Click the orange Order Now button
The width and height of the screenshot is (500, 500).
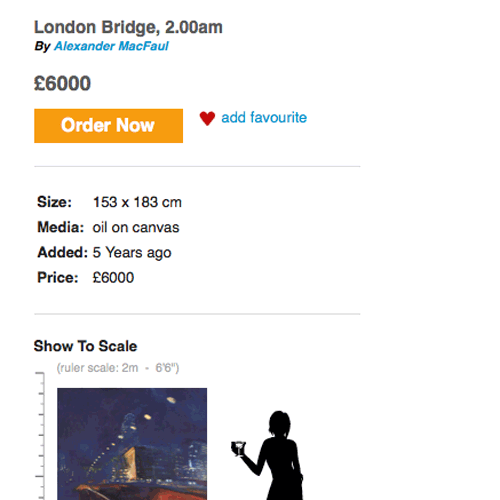point(108,126)
